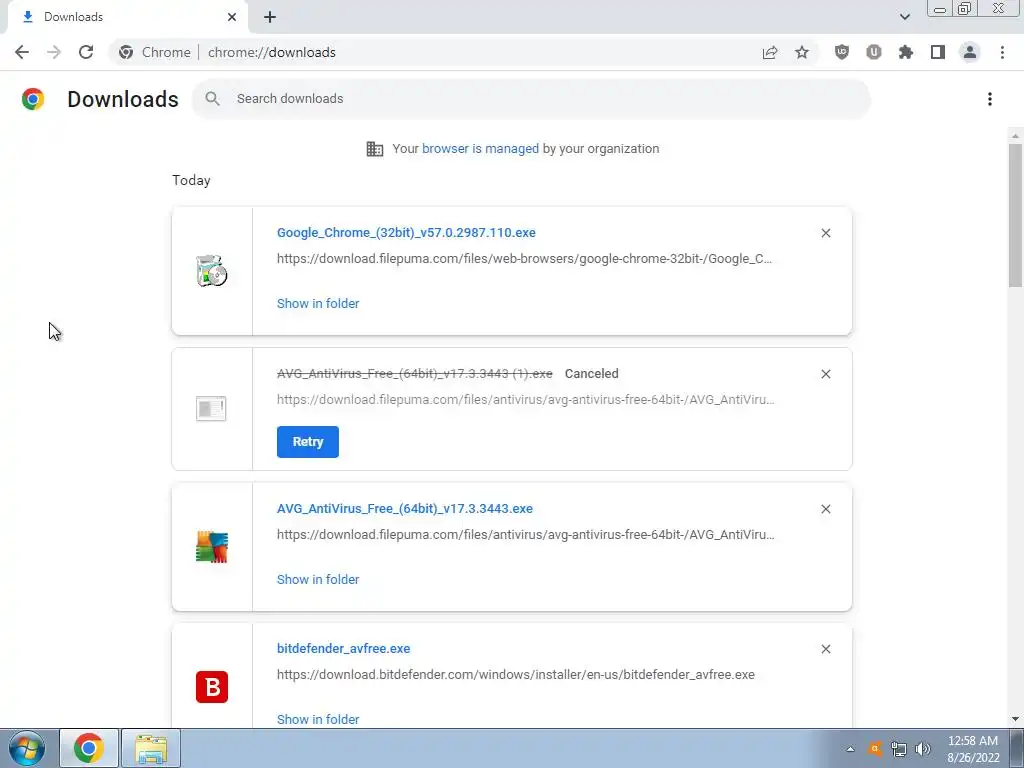Expand the tab search dropdown chevron
Image resolution: width=1024 pixels, height=768 pixels.
[904, 17]
